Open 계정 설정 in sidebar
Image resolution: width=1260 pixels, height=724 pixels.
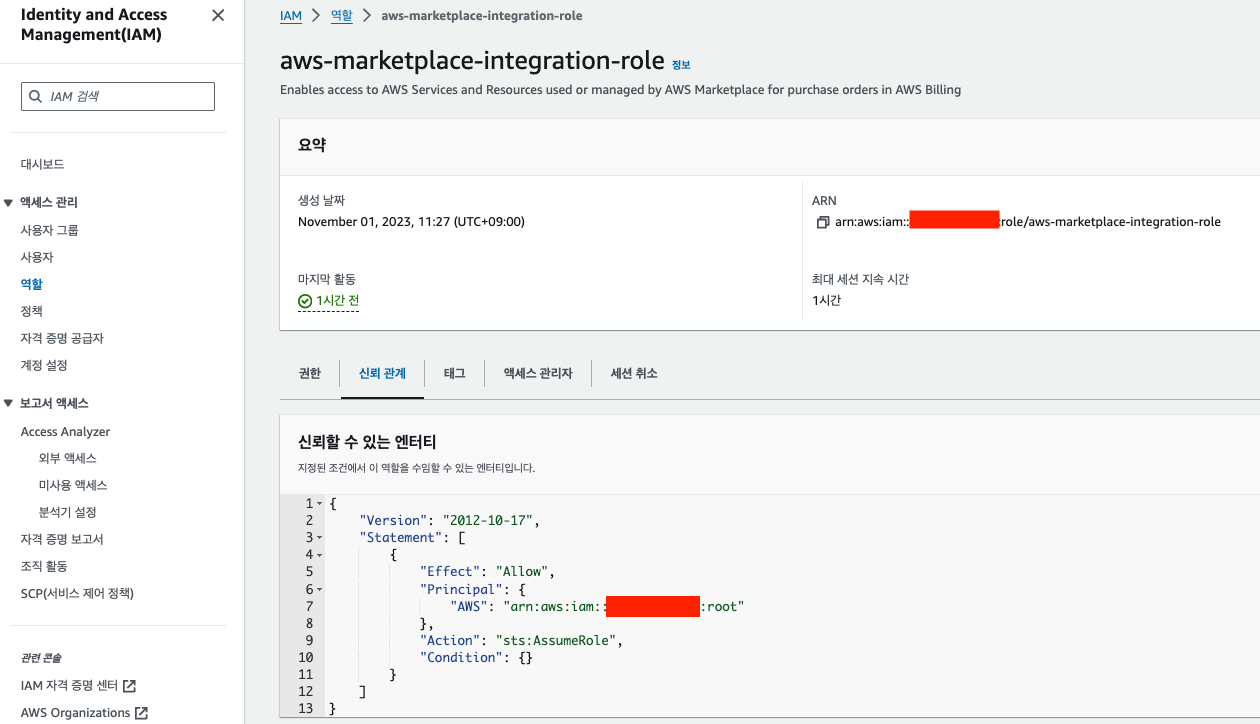coord(44,365)
